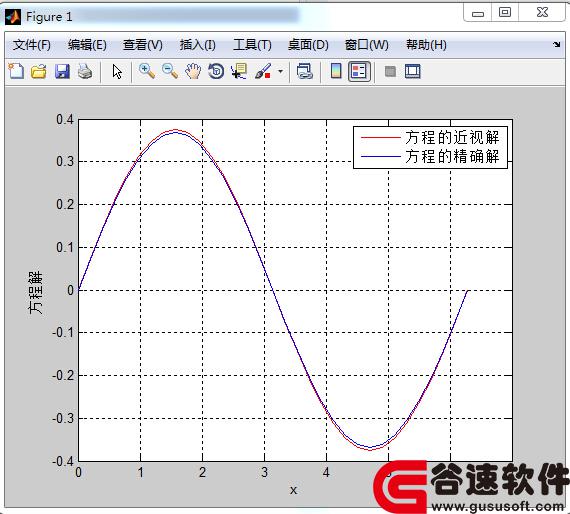Image resolution: width=570 pixels, height=514 pixels.
Task: Select the Edit Plot arrow tool
Action: tap(117, 71)
